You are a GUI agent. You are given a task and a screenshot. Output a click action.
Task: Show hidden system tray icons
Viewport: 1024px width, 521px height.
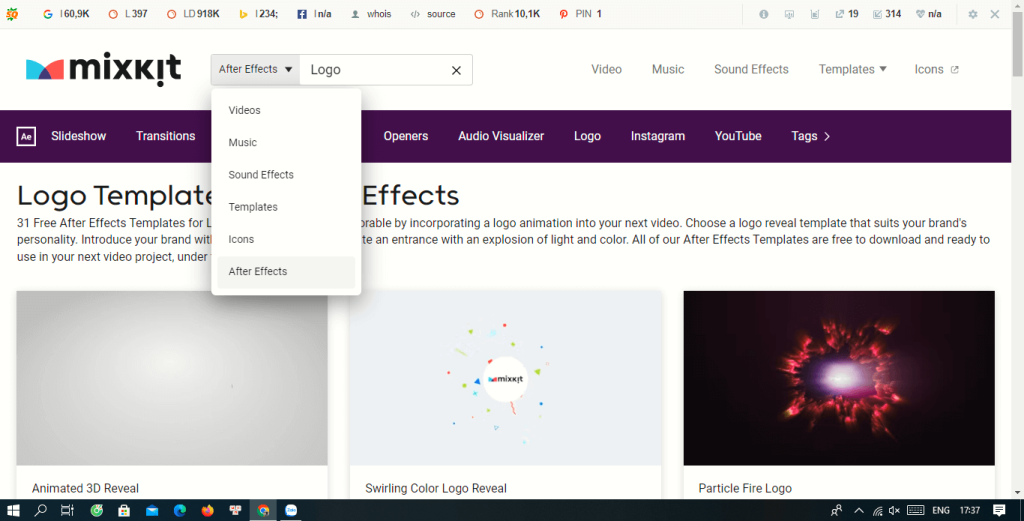859,511
